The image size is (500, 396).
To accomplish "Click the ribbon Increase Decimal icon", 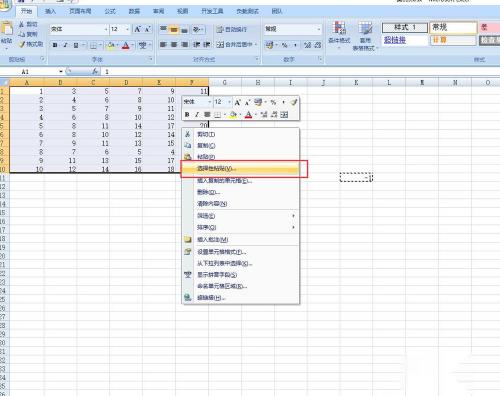I will coord(308,45).
